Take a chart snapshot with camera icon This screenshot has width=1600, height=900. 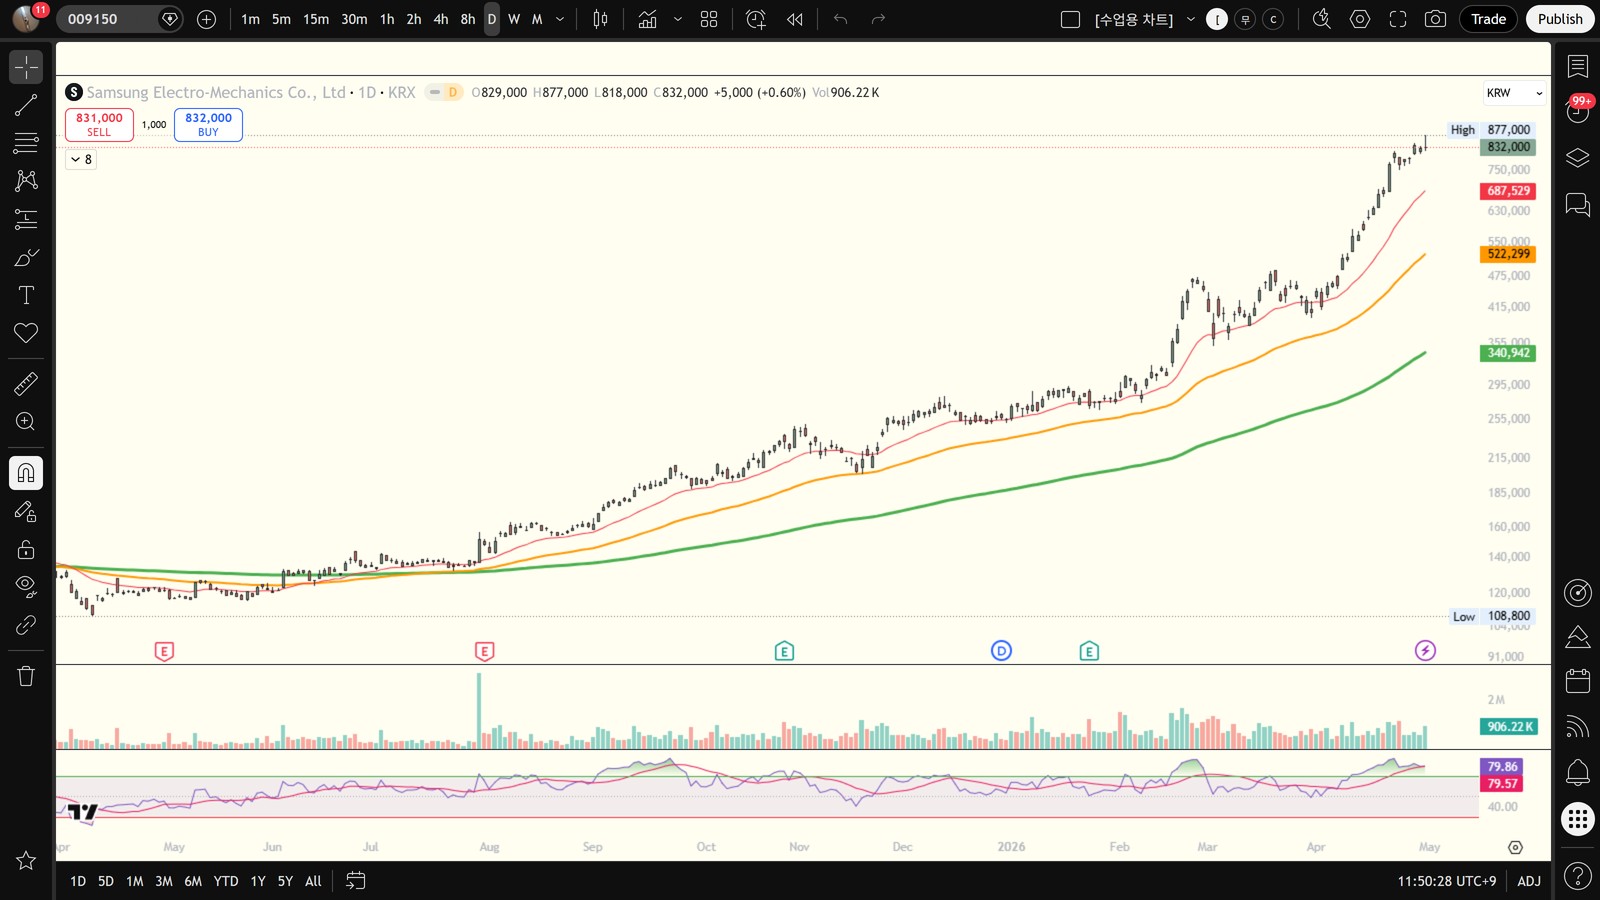click(x=1435, y=19)
